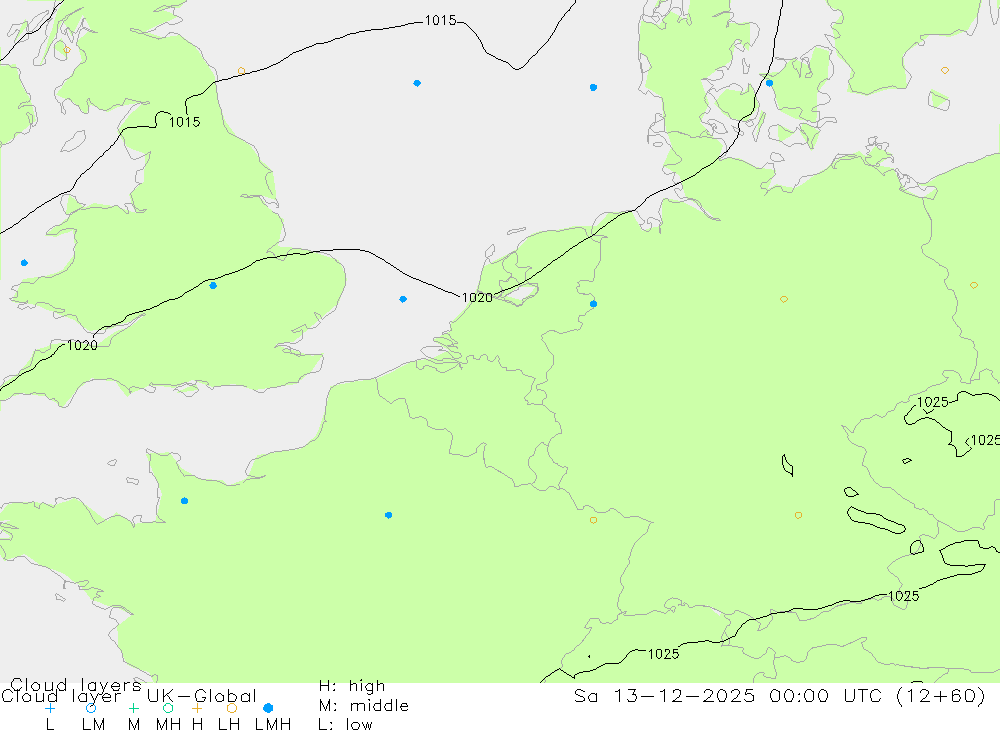Click blue cloud marker over central England
The image size is (1000, 733).
(x=213, y=286)
